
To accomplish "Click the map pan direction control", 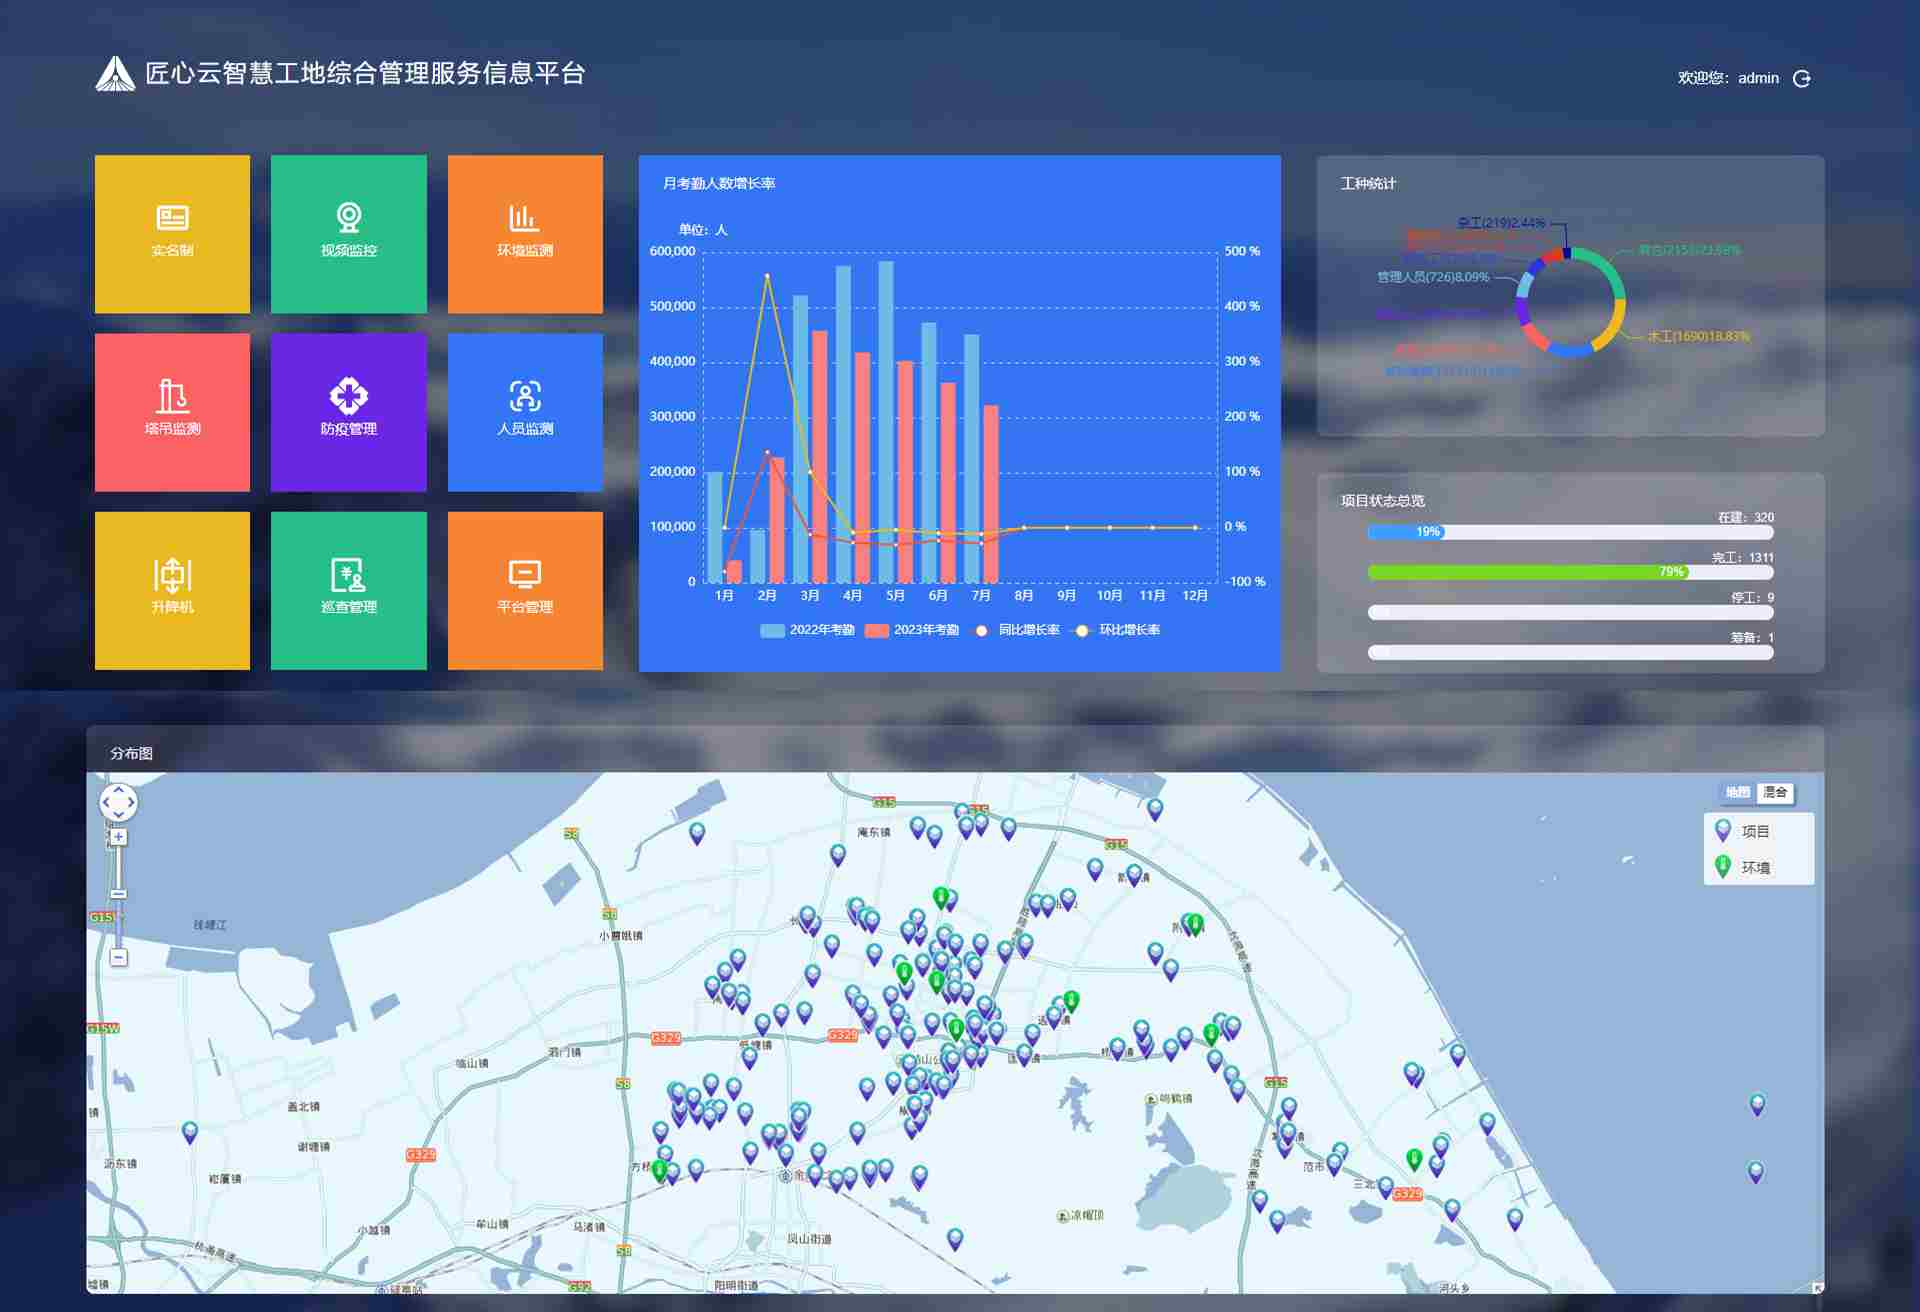I will click(118, 802).
